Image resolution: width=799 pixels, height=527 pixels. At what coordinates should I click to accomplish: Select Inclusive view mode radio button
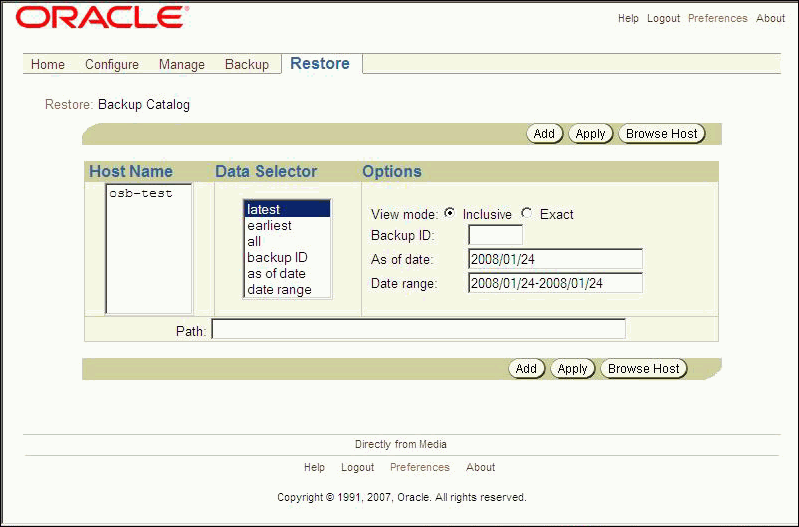[449, 213]
